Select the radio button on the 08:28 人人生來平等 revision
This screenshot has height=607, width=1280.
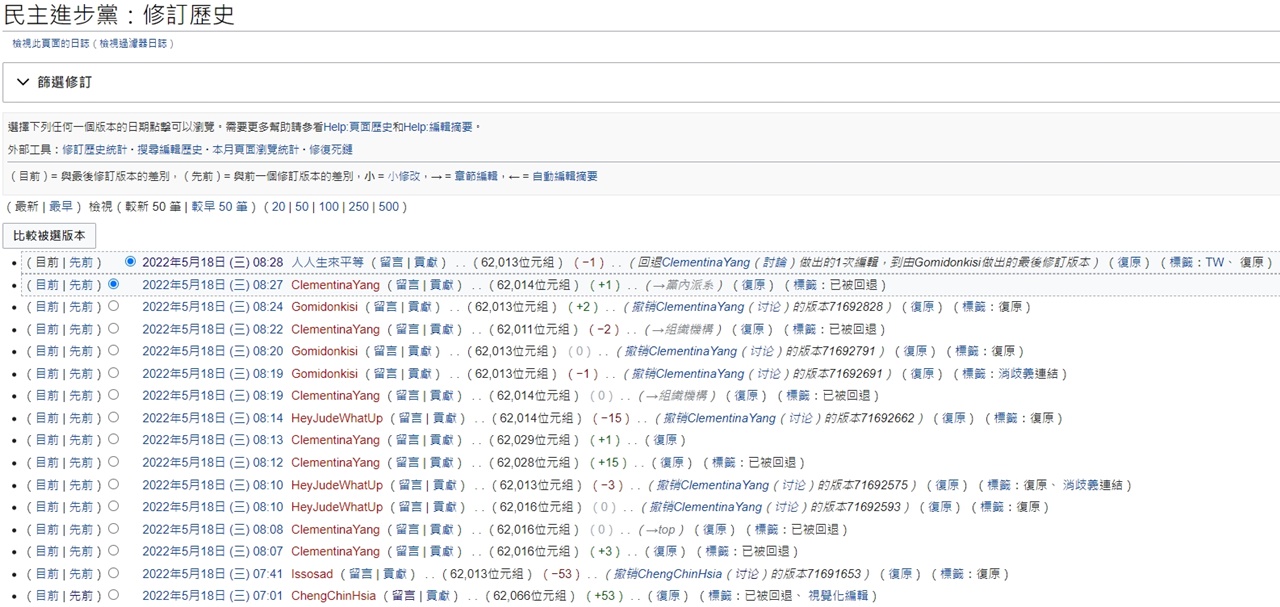(130, 261)
